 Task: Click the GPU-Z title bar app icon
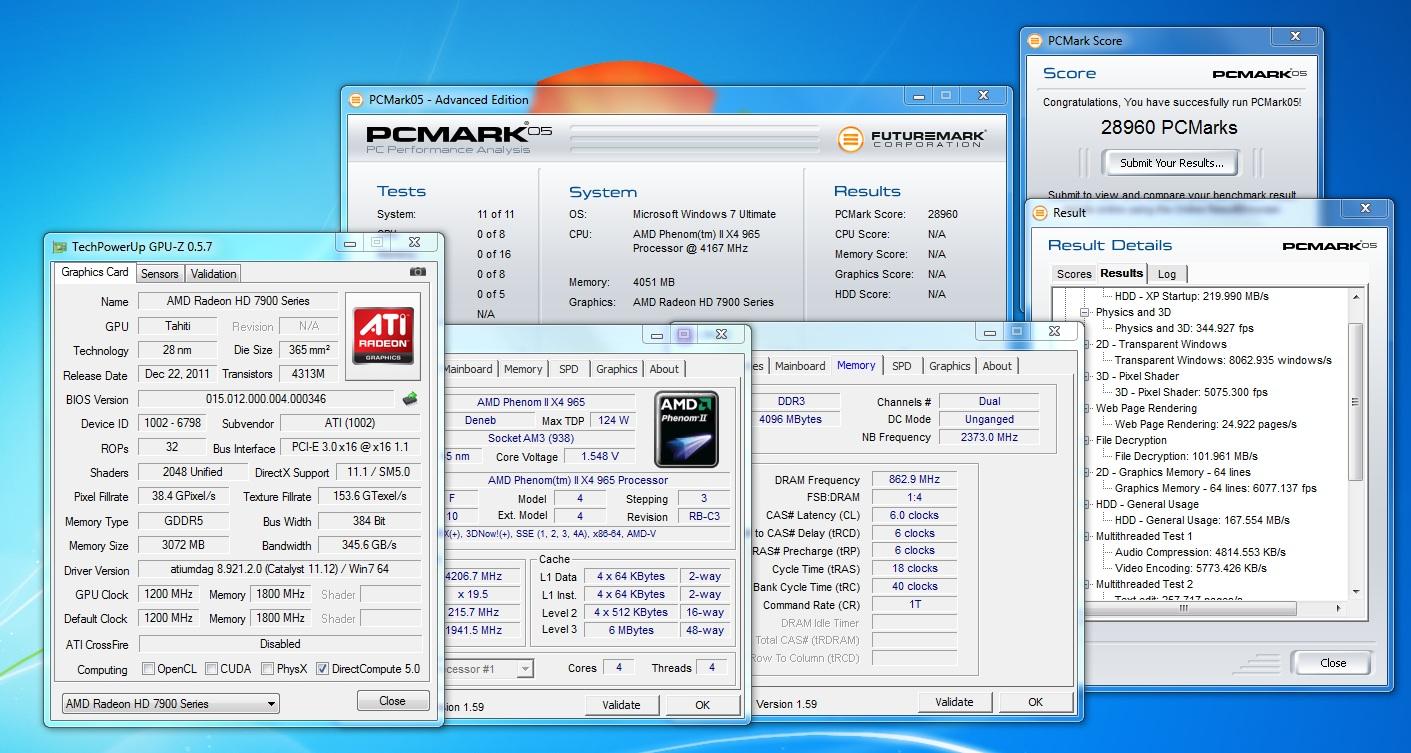(x=60, y=247)
